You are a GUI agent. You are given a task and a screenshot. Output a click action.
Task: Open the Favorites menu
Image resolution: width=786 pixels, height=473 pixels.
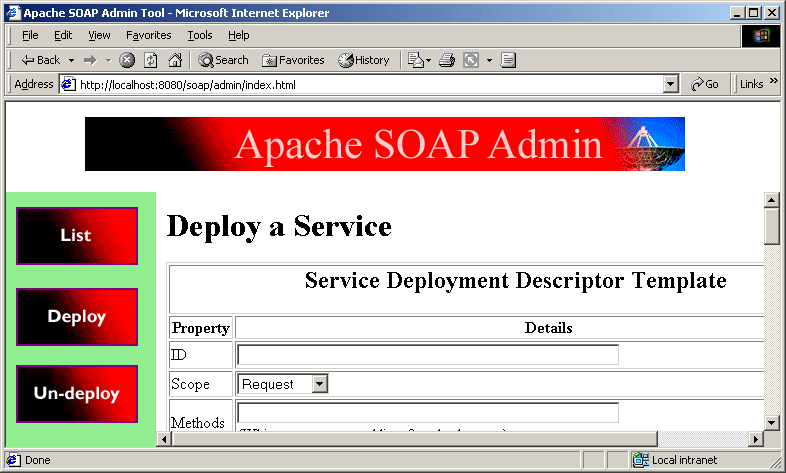point(148,35)
